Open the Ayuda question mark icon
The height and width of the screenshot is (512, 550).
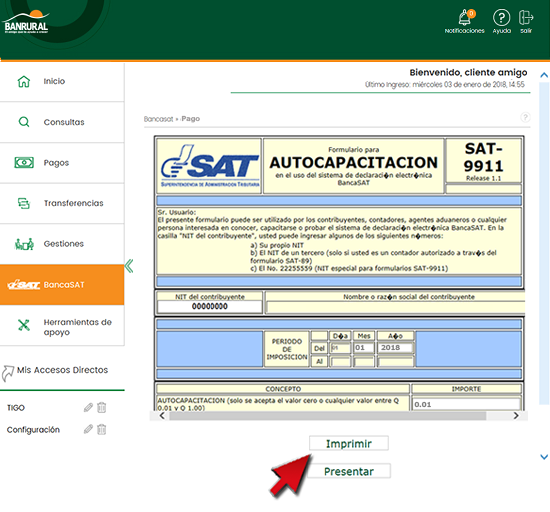point(501,17)
